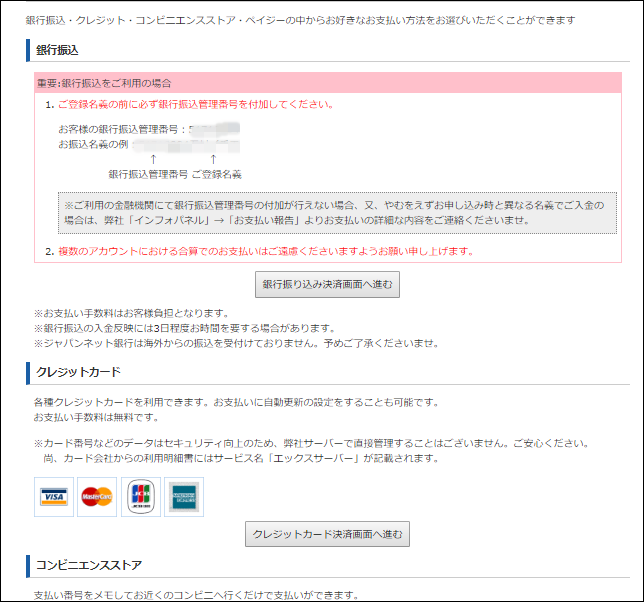Select the JCB card logo
Image resolution: width=644 pixels, height=602 pixels.
[x=140, y=497]
